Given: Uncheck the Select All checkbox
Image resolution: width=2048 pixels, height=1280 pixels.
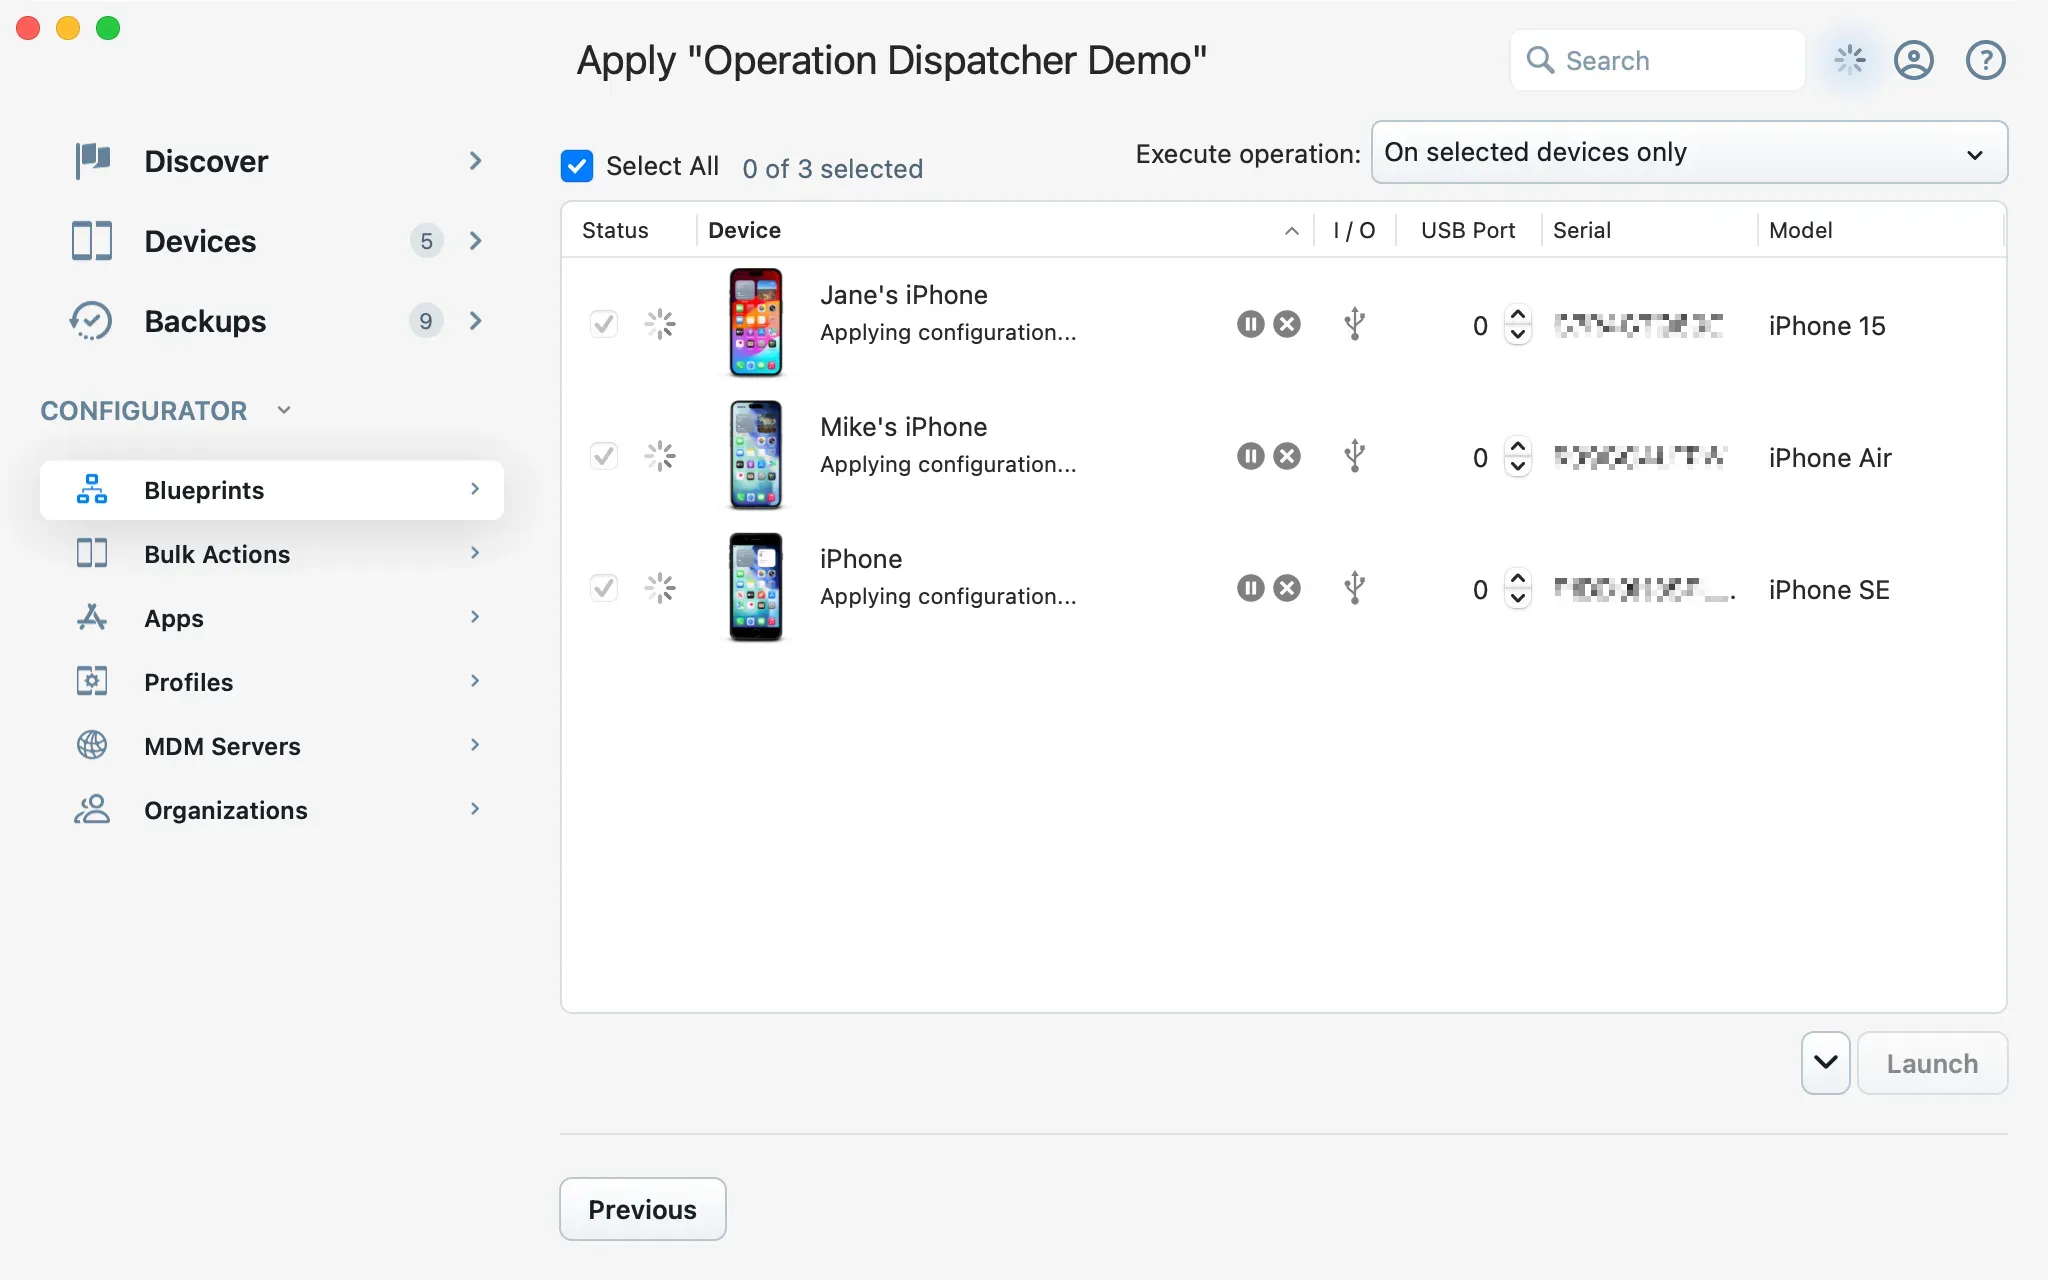Looking at the screenshot, I should [x=576, y=165].
